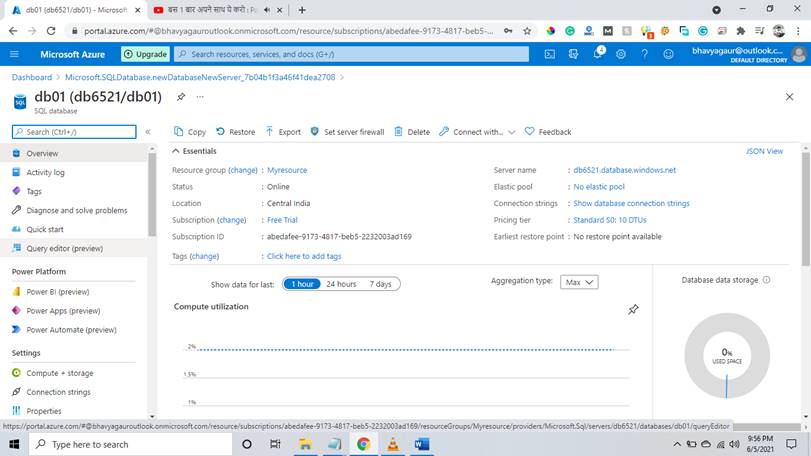Image resolution: width=811 pixels, height=456 pixels.
Task: Restore the database
Action: pos(235,132)
